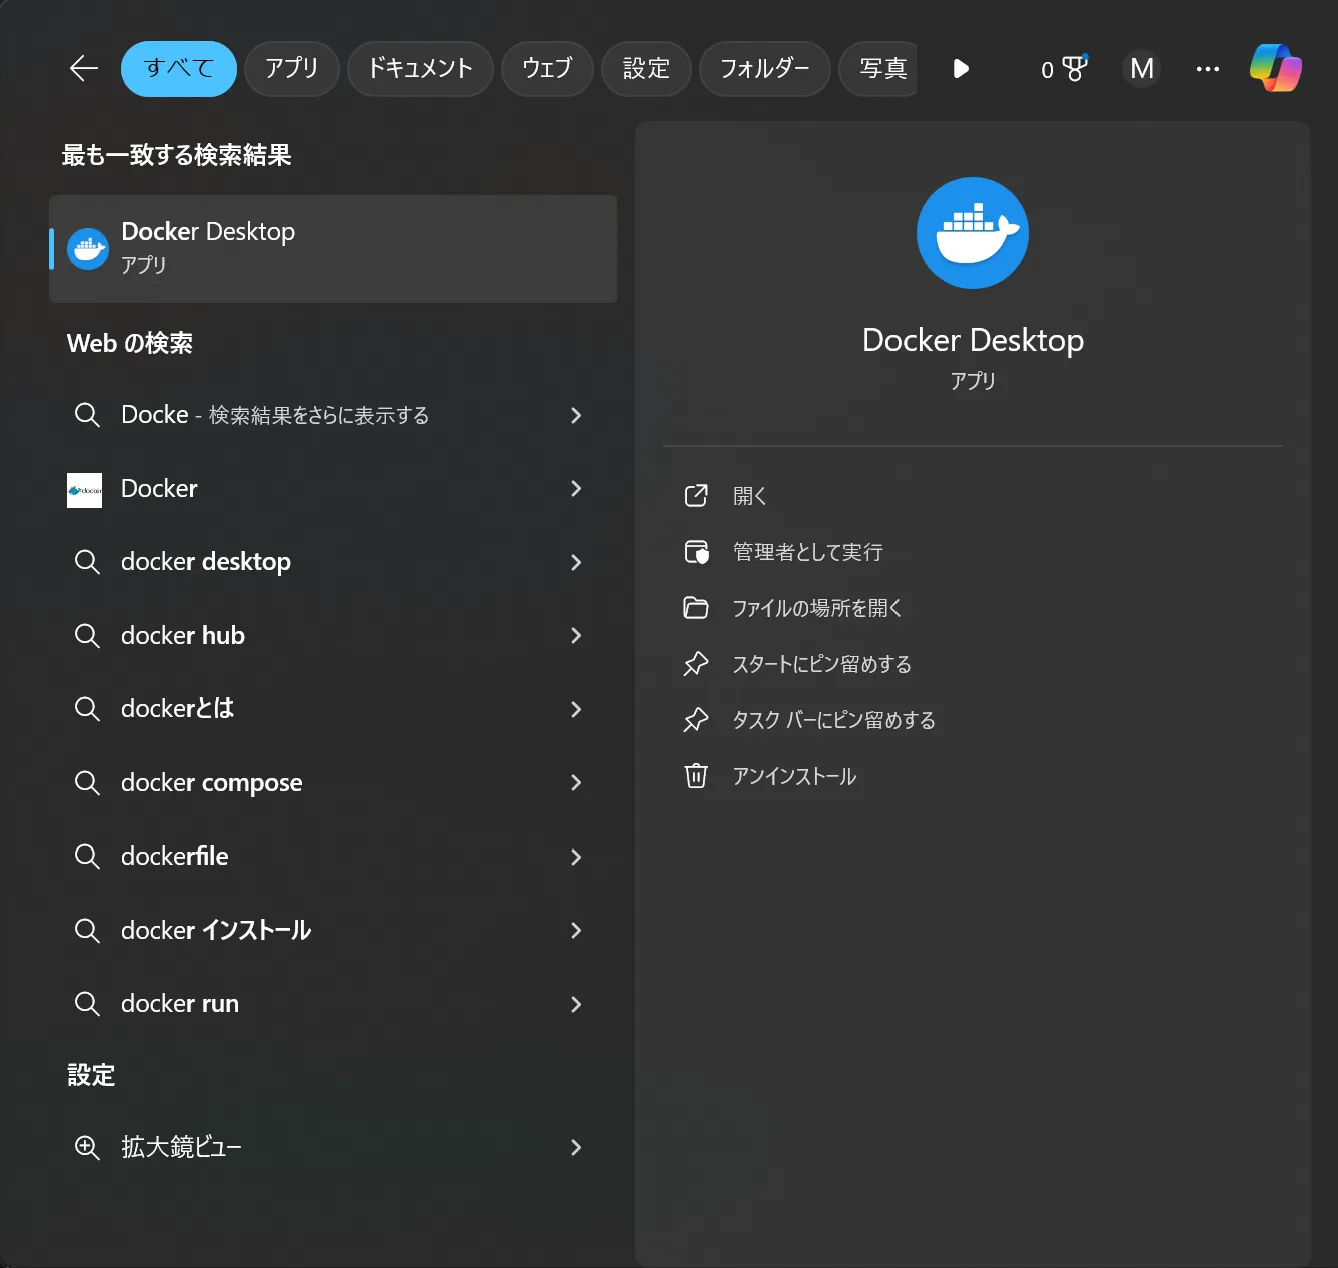Switch to the ドキュメント filter tab

tap(420, 68)
